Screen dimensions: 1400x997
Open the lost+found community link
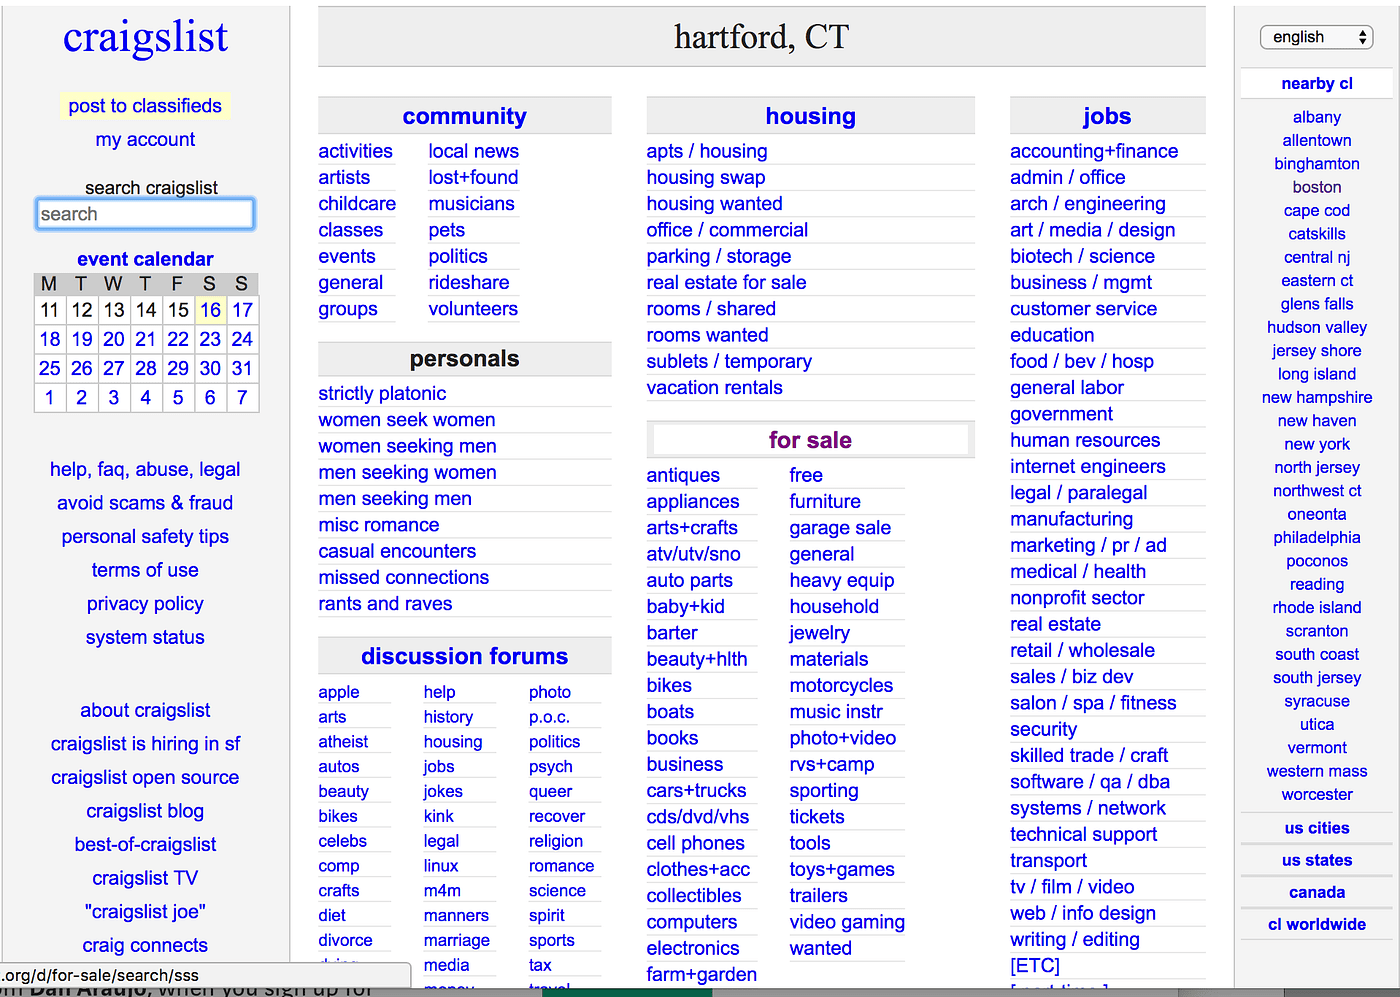pyautogui.click(x=473, y=177)
